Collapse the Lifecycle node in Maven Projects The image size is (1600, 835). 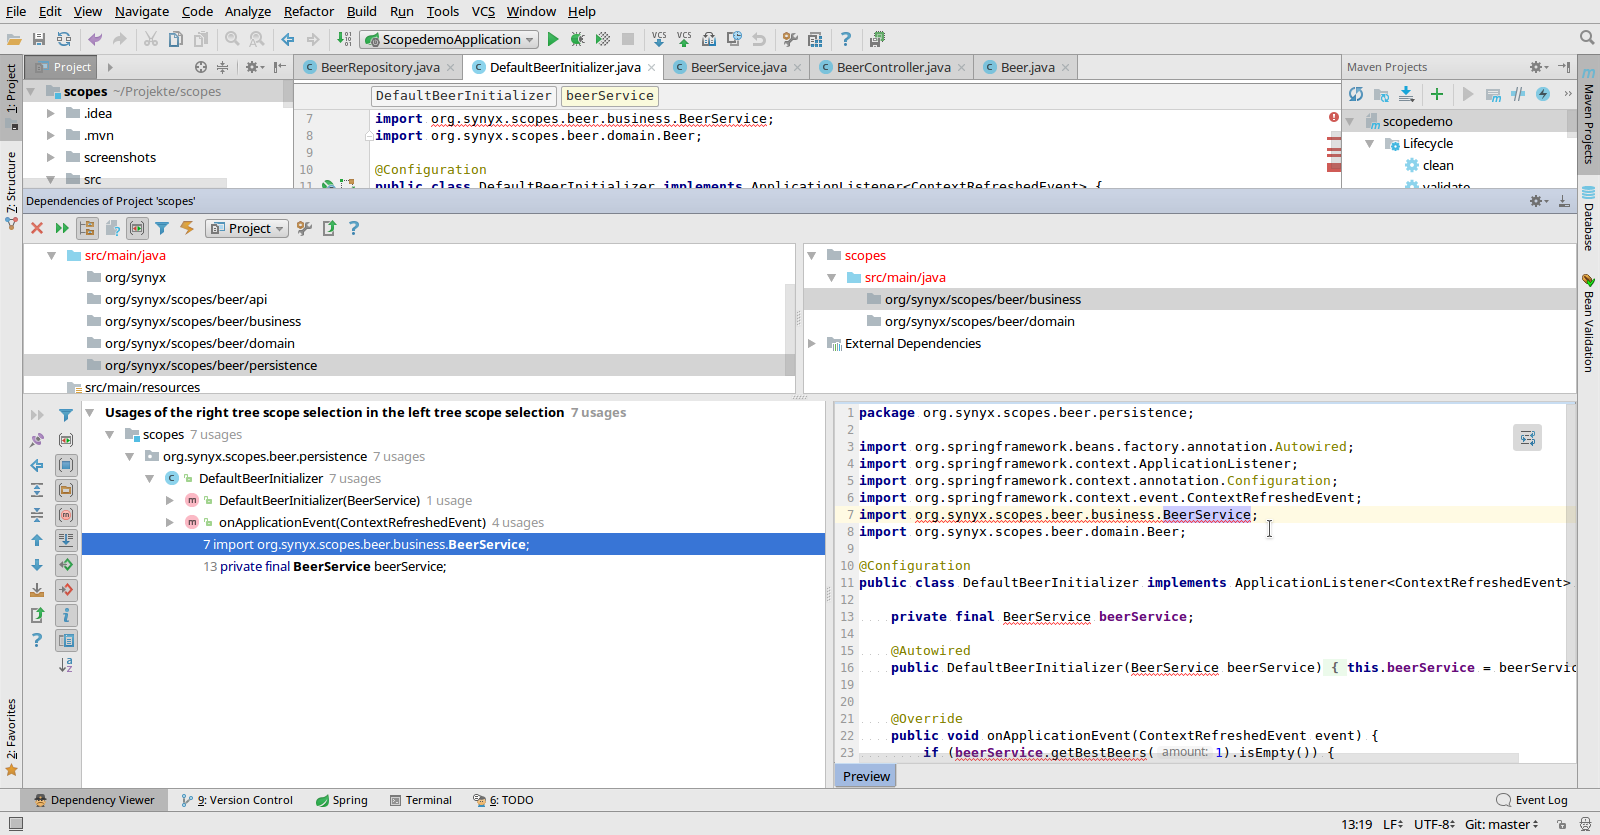1370,143
